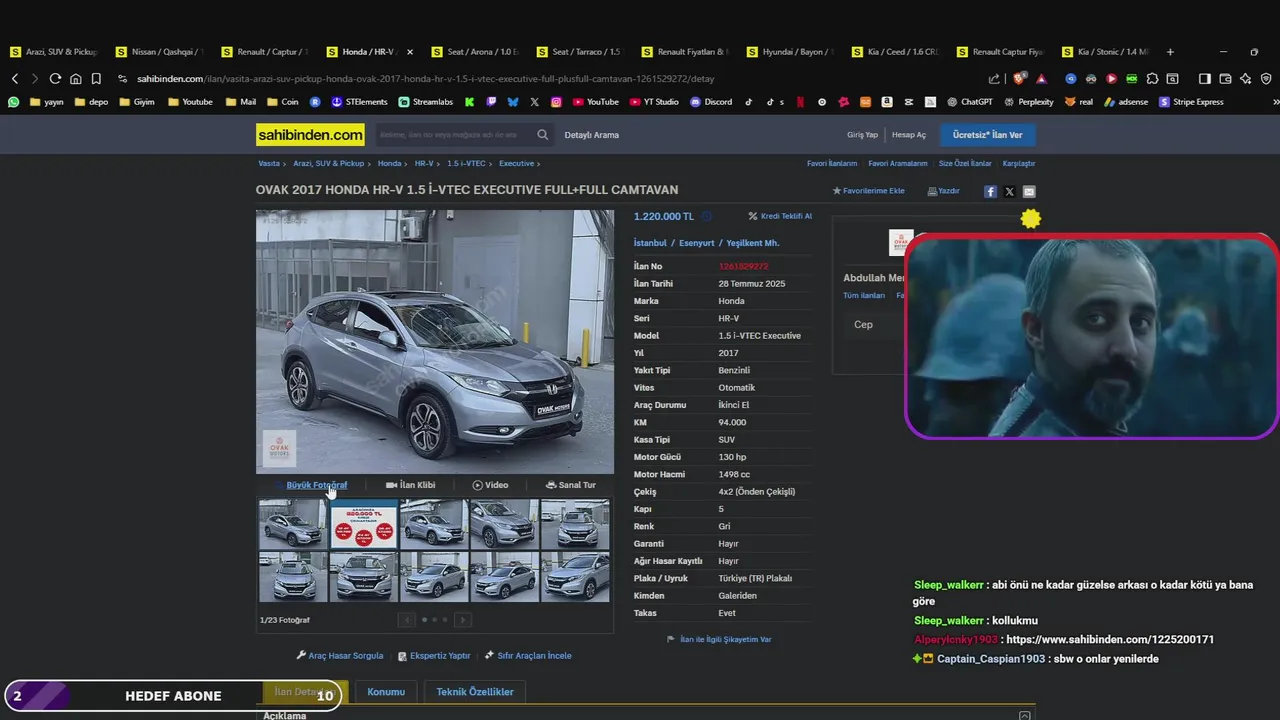Click the Hesap Aç link

coord(909,135)
